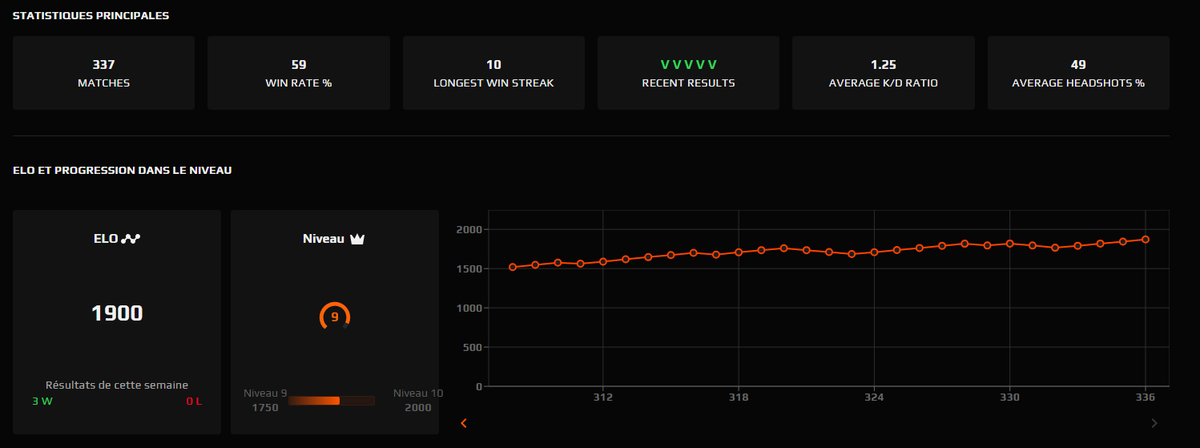Click the level 9 skill badge

[x=335, y=317]
